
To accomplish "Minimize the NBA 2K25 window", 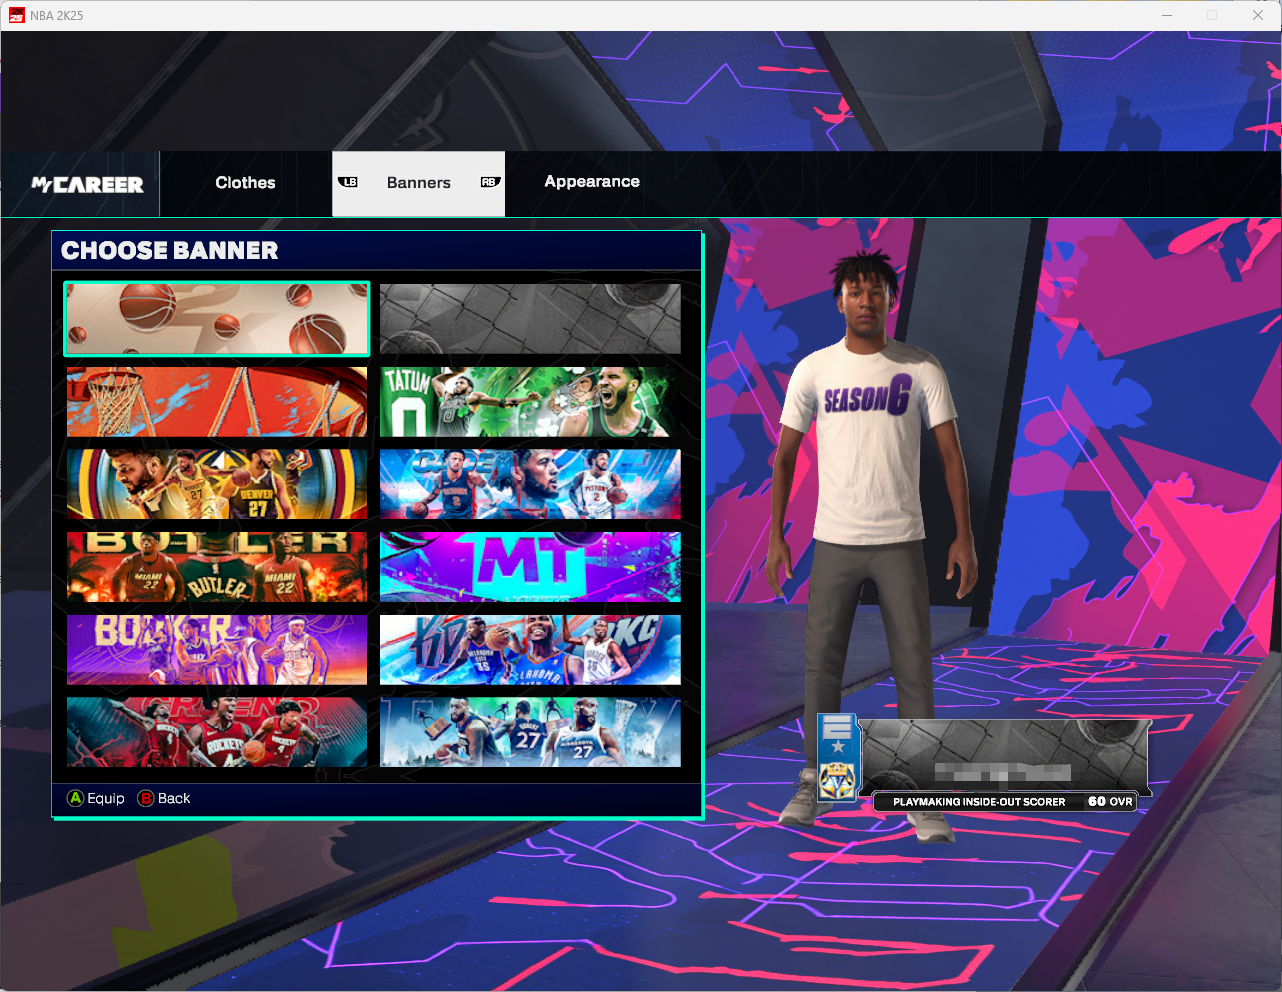I will click(x=1167, y=15).
